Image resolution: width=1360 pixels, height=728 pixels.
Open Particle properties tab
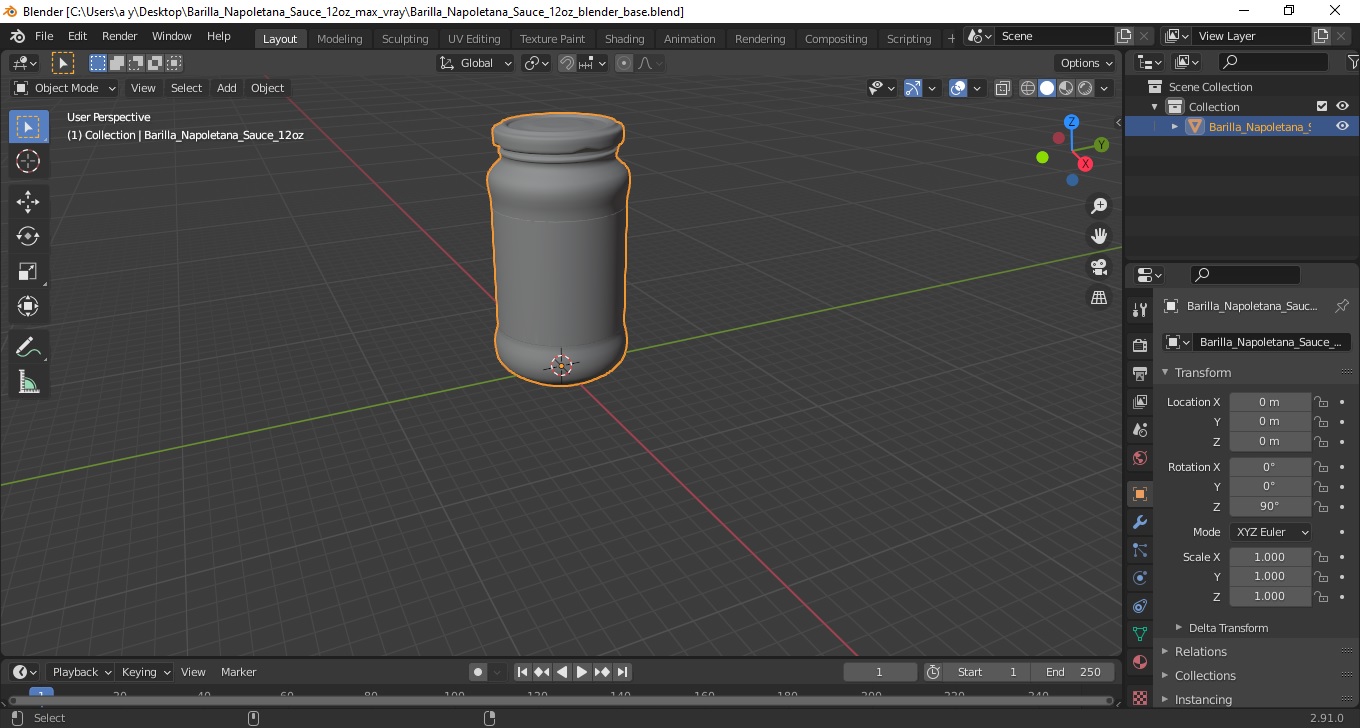point(1140,550)
